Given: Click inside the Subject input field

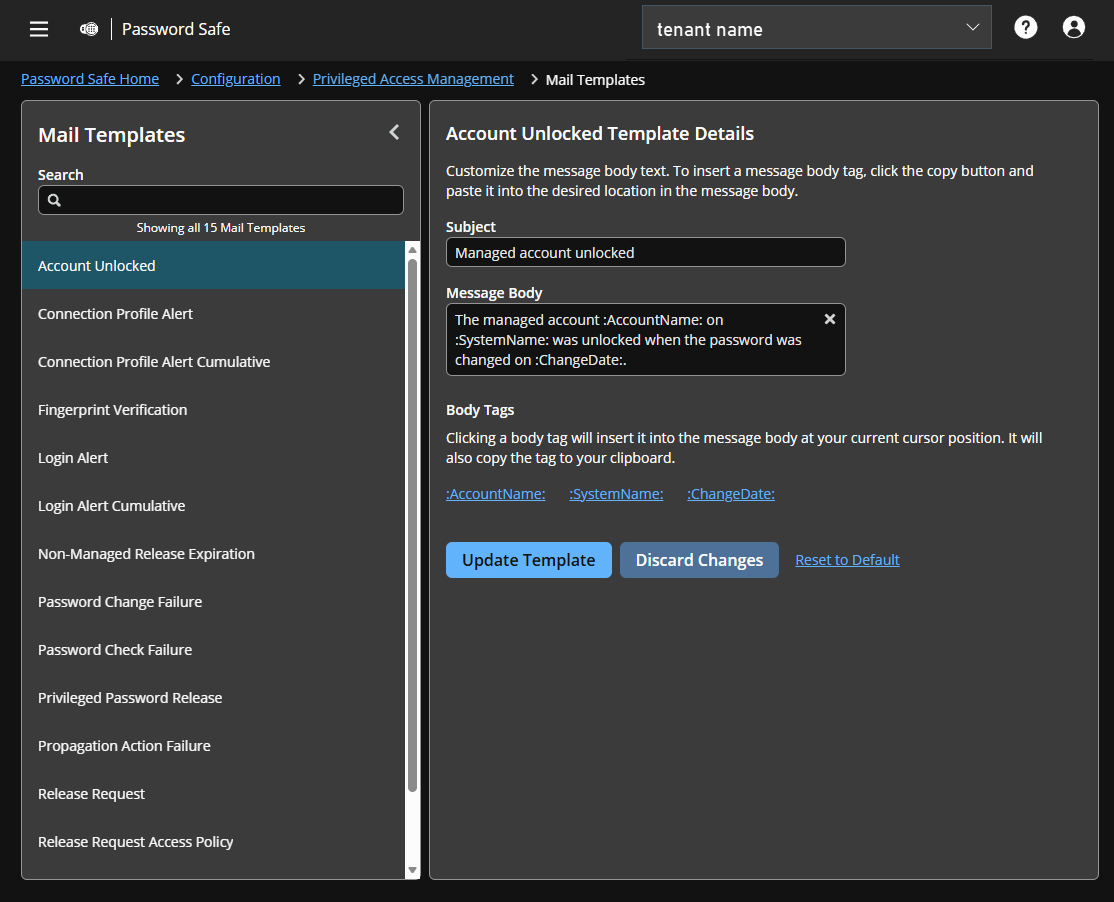Looking at the screenshot, I should (x=645, y=252).
